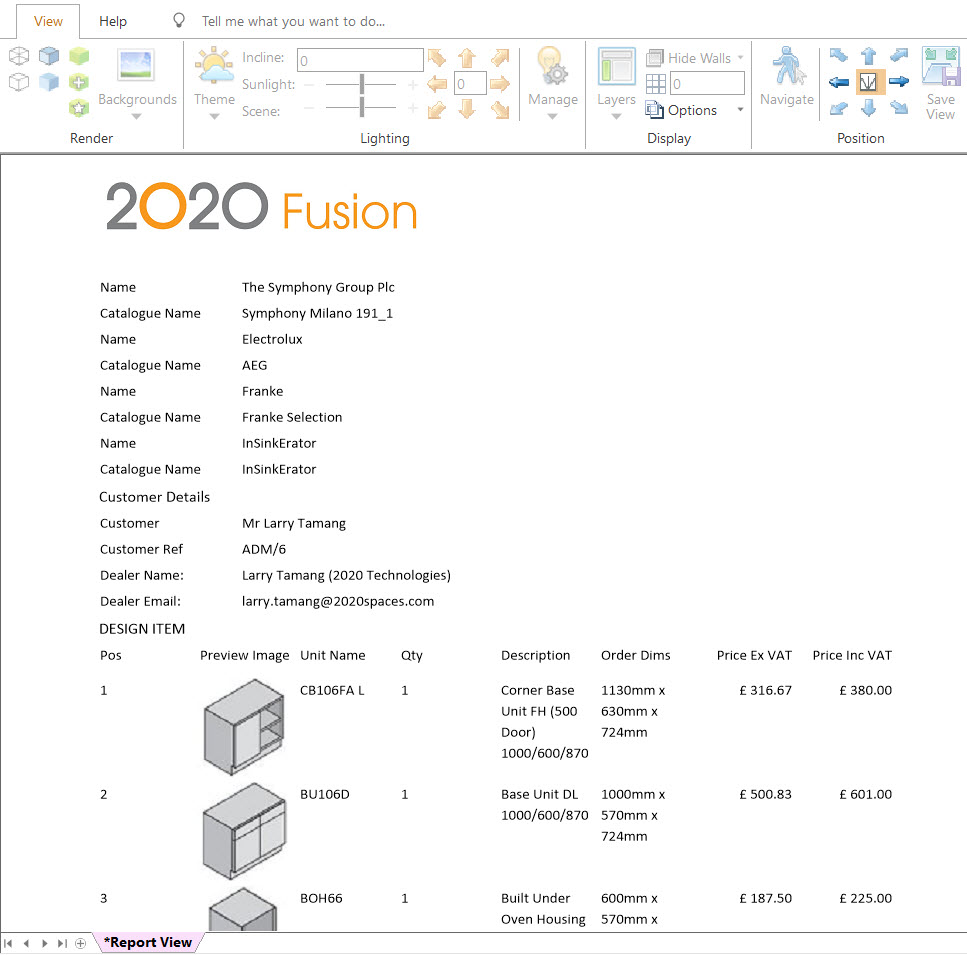The image size is (967, 955).
Task: Switch to the Help tab
Action: (x=113, y=21)
